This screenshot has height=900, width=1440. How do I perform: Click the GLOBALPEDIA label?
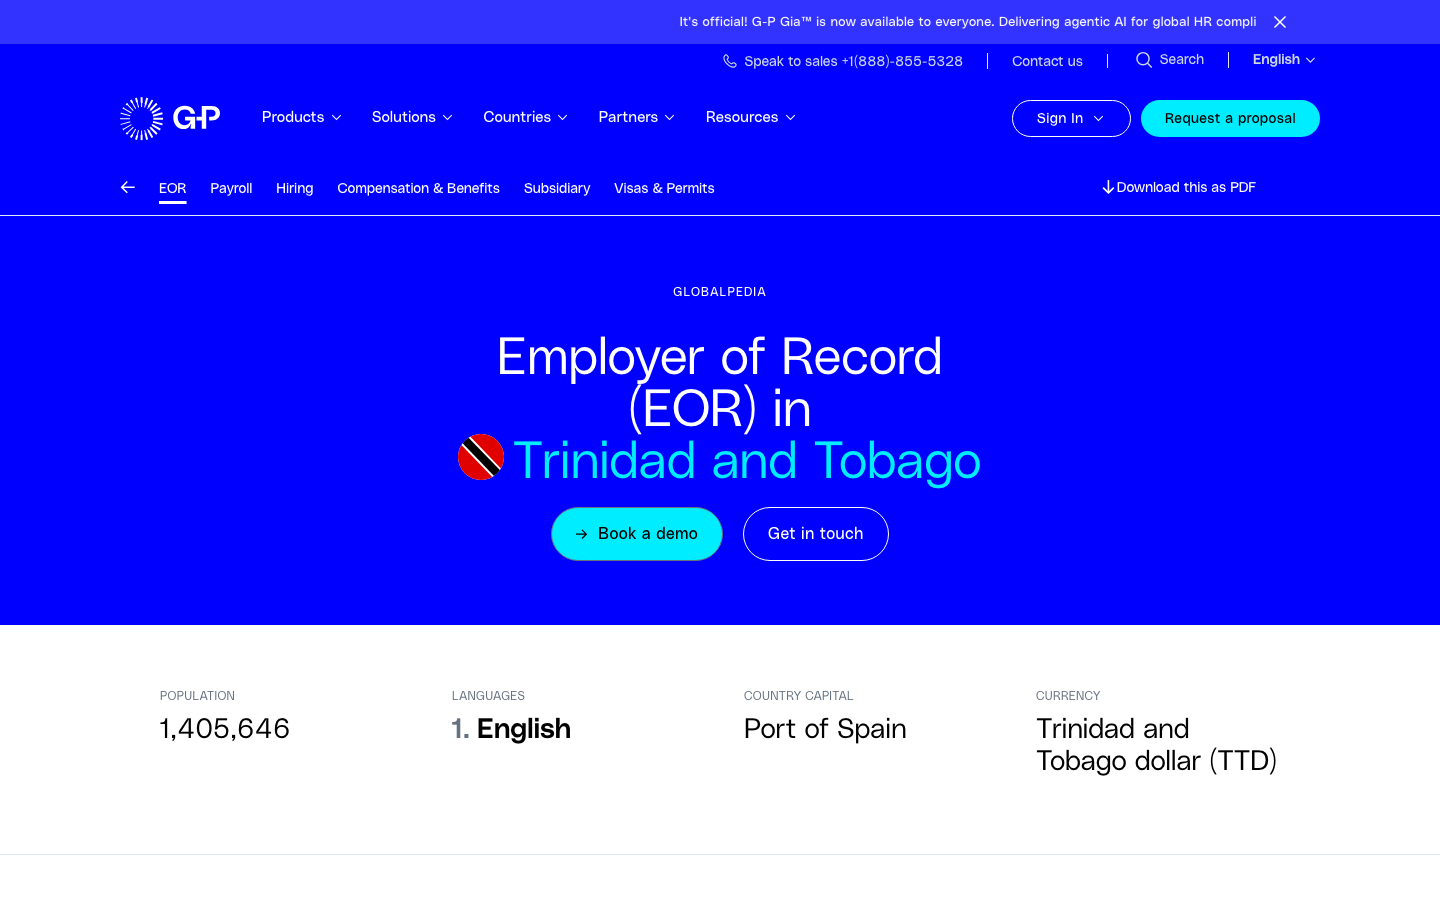[720, 292]
